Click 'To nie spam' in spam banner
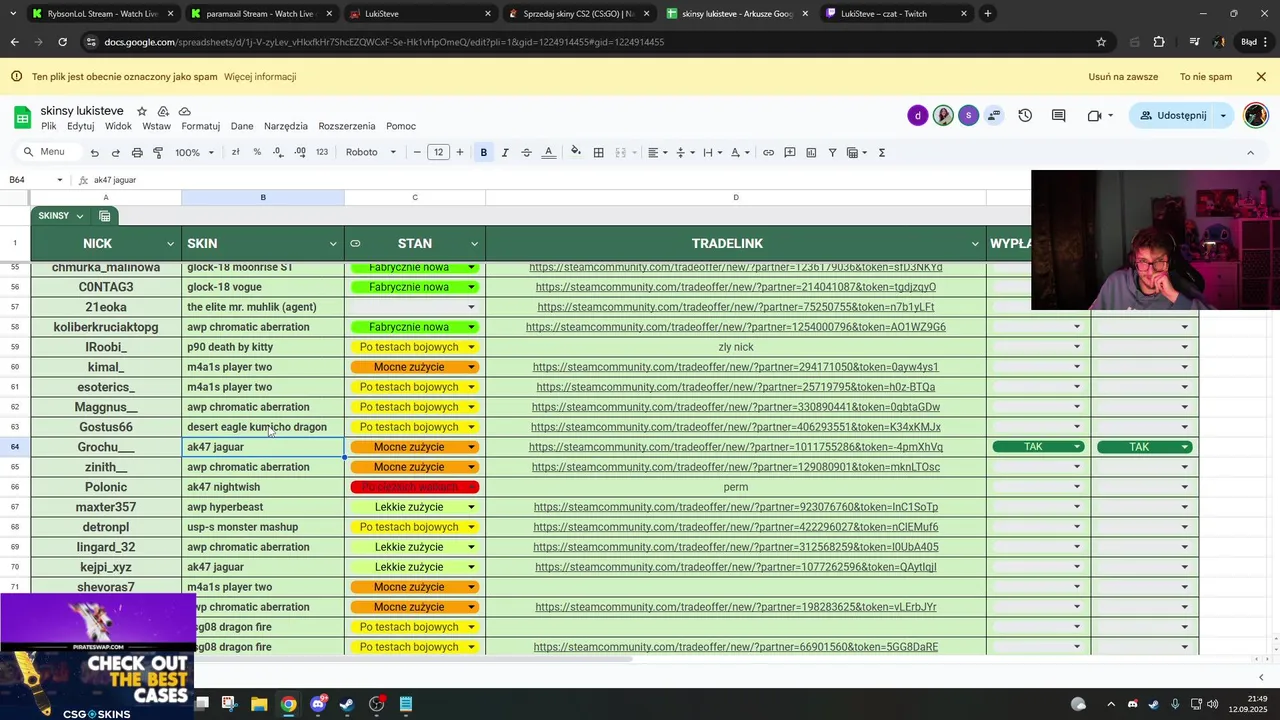This screenshot has width=1280, height=720. pos(1206,77)
